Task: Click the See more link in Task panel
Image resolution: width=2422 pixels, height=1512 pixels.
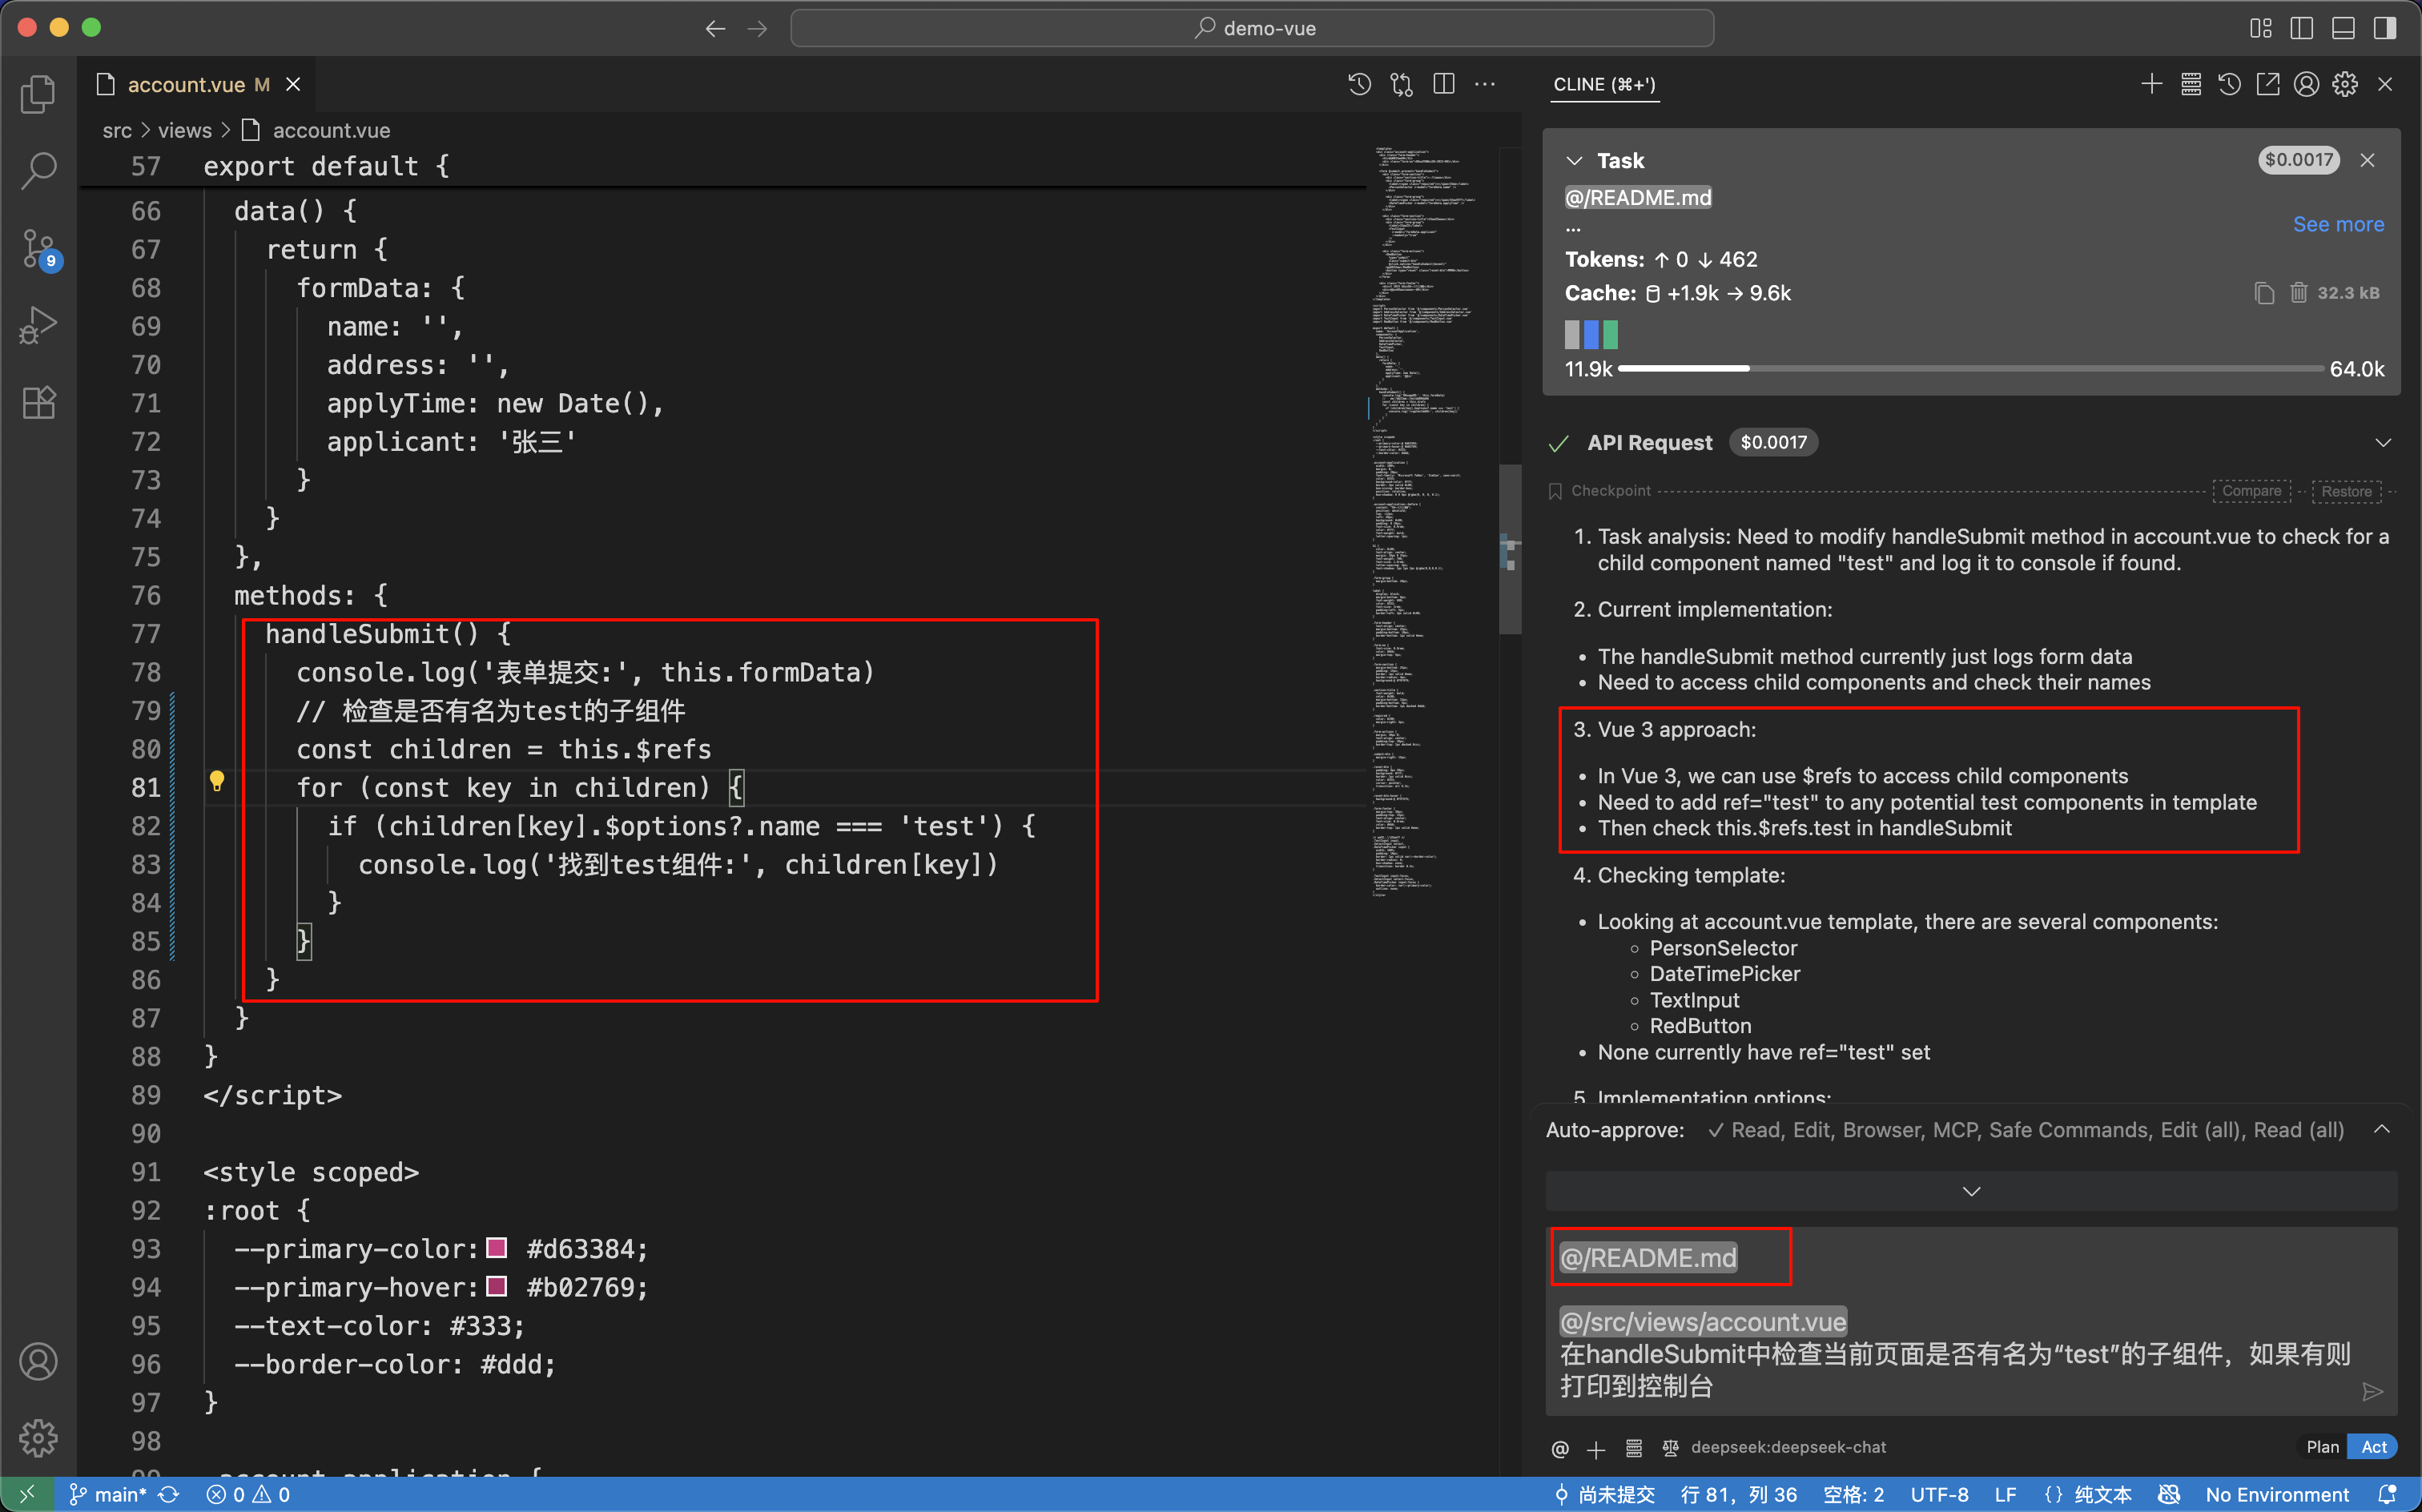Action: pos(2338,224)
